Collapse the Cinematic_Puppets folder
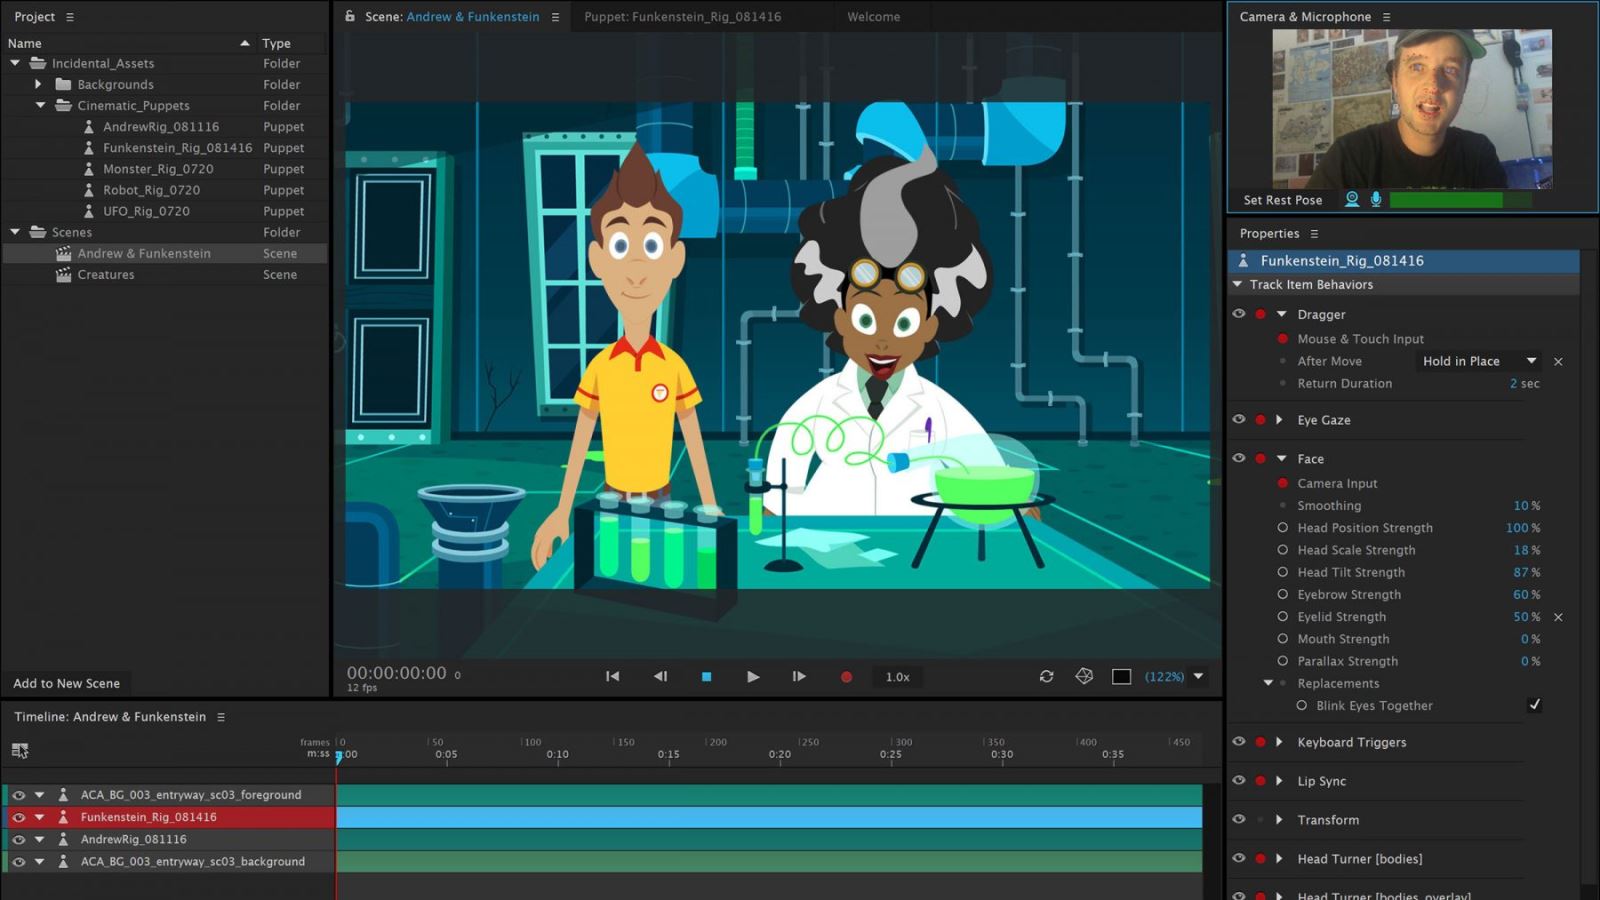Image resolution: width=1600 pixels, height=900 pixels. (x=40, y=105)
